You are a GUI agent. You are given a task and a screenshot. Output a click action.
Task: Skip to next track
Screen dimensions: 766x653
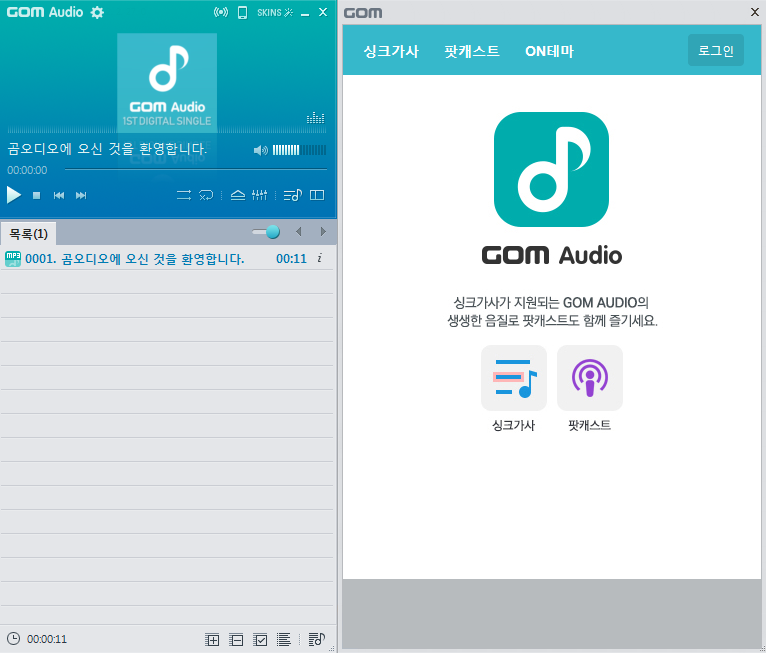pyautogui.click(x=81, y=195)
